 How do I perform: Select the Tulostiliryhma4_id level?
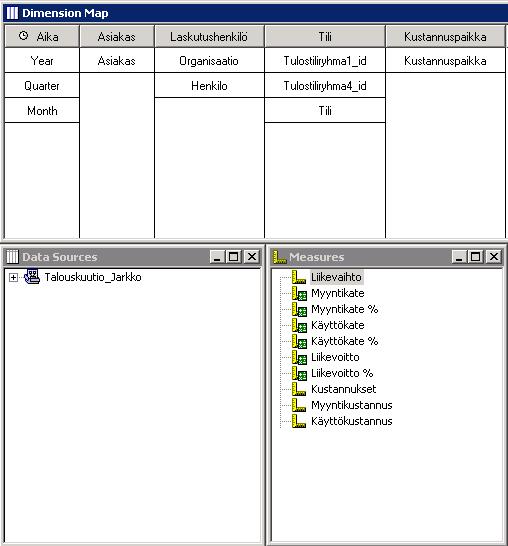point(325,86)
